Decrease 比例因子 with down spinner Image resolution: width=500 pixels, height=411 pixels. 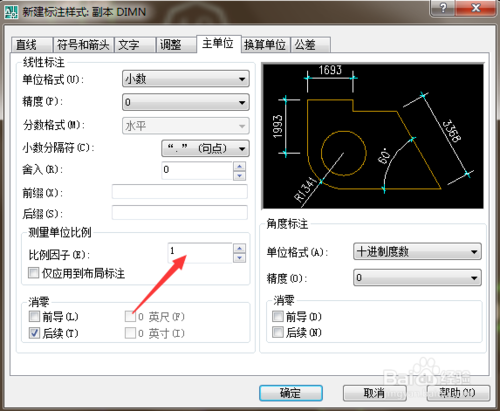(240, 258)
